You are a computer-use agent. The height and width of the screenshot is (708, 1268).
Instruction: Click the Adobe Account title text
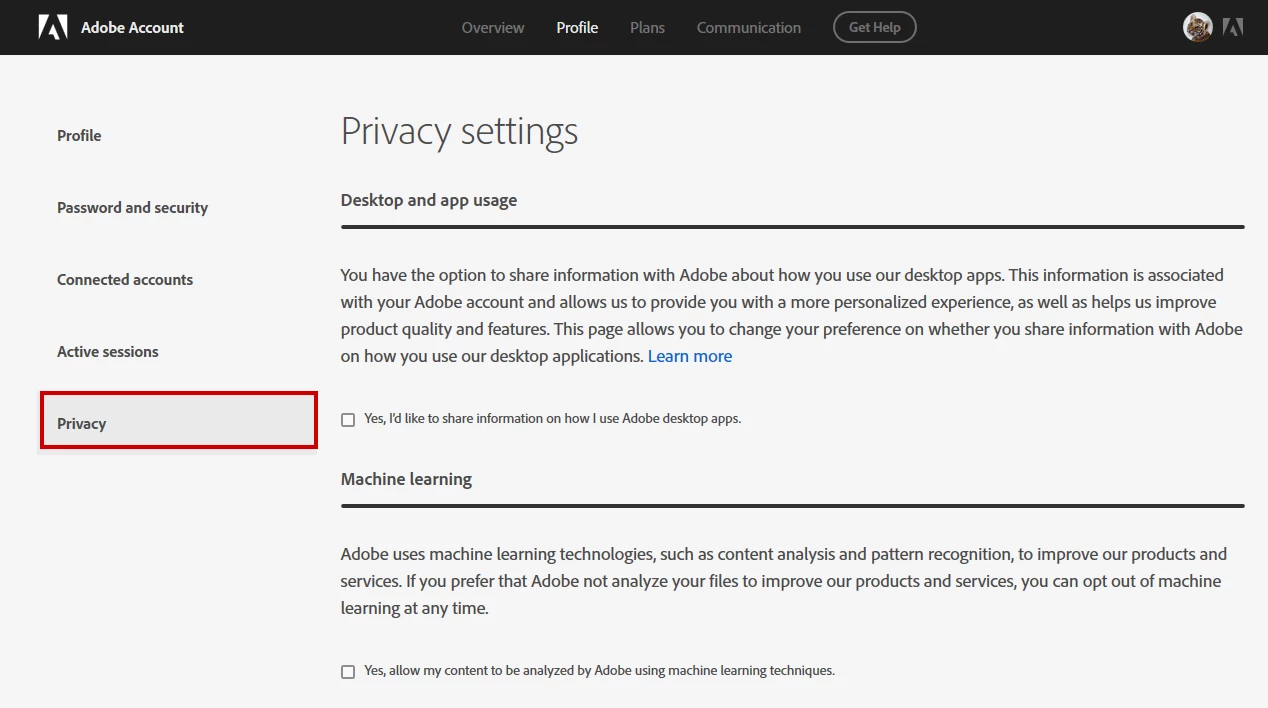(132, 27)
